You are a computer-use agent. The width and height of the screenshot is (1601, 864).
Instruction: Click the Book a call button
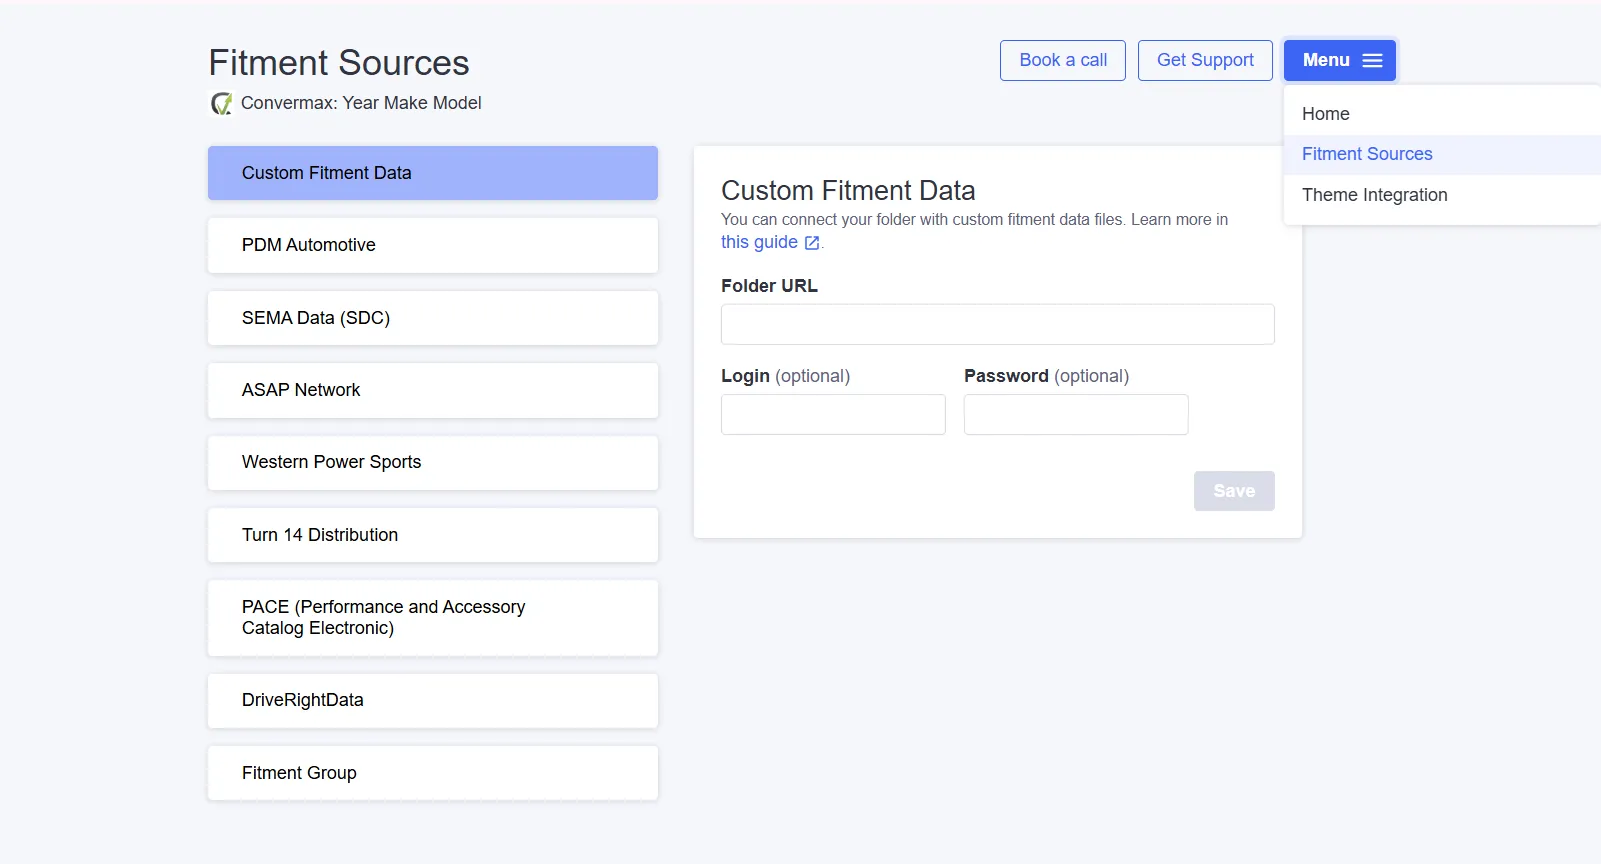(x=1062, y=61)
